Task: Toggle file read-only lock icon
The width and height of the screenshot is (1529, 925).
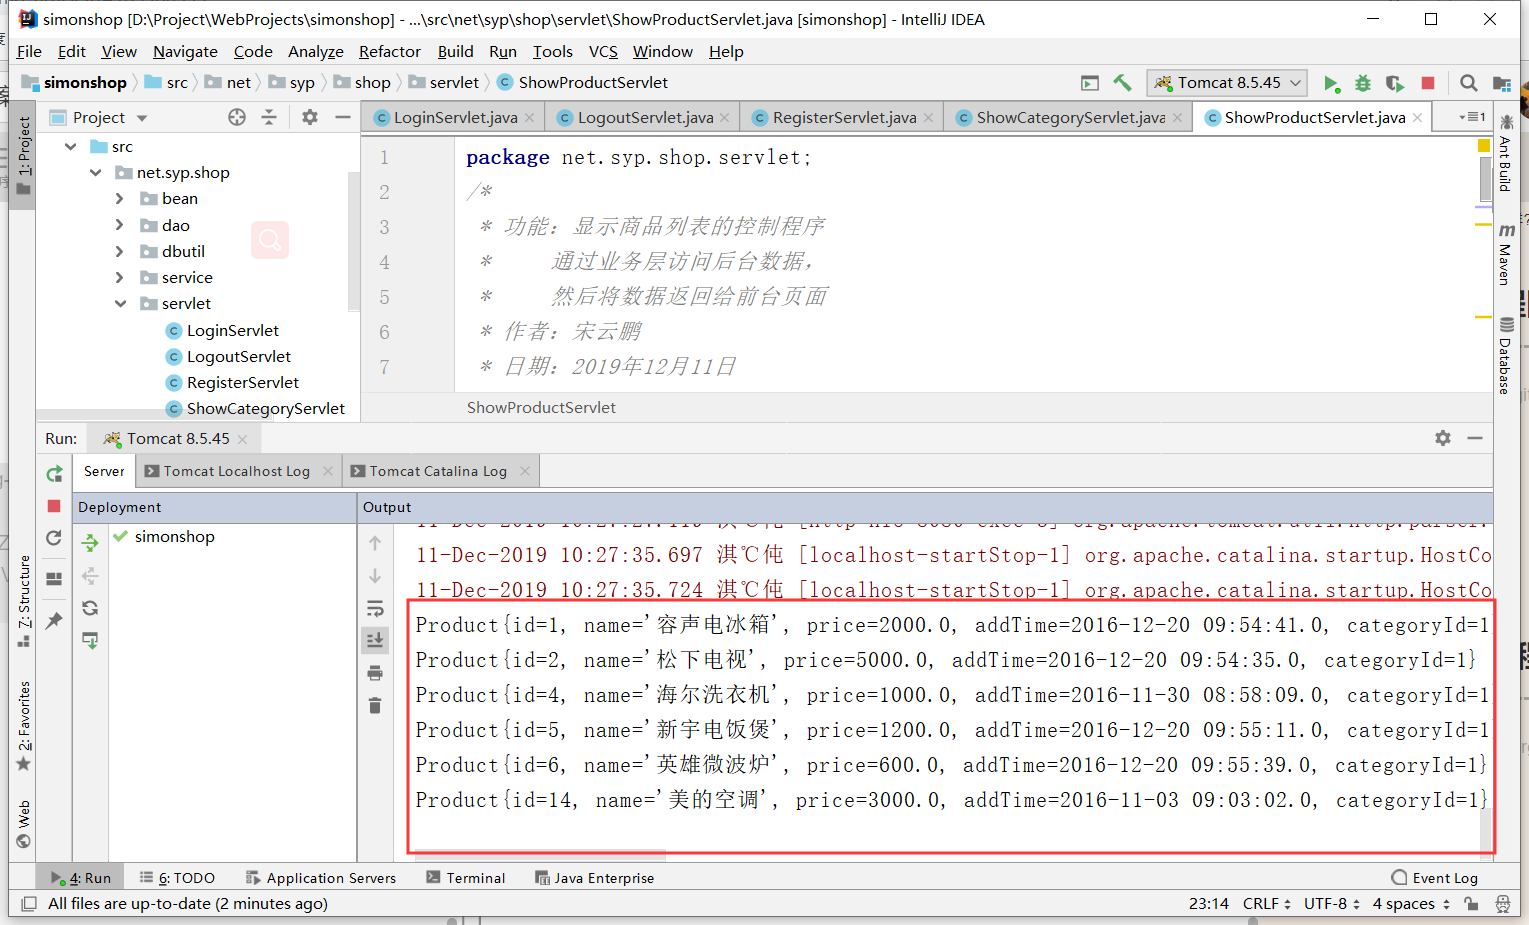Action: point(1471,904)
